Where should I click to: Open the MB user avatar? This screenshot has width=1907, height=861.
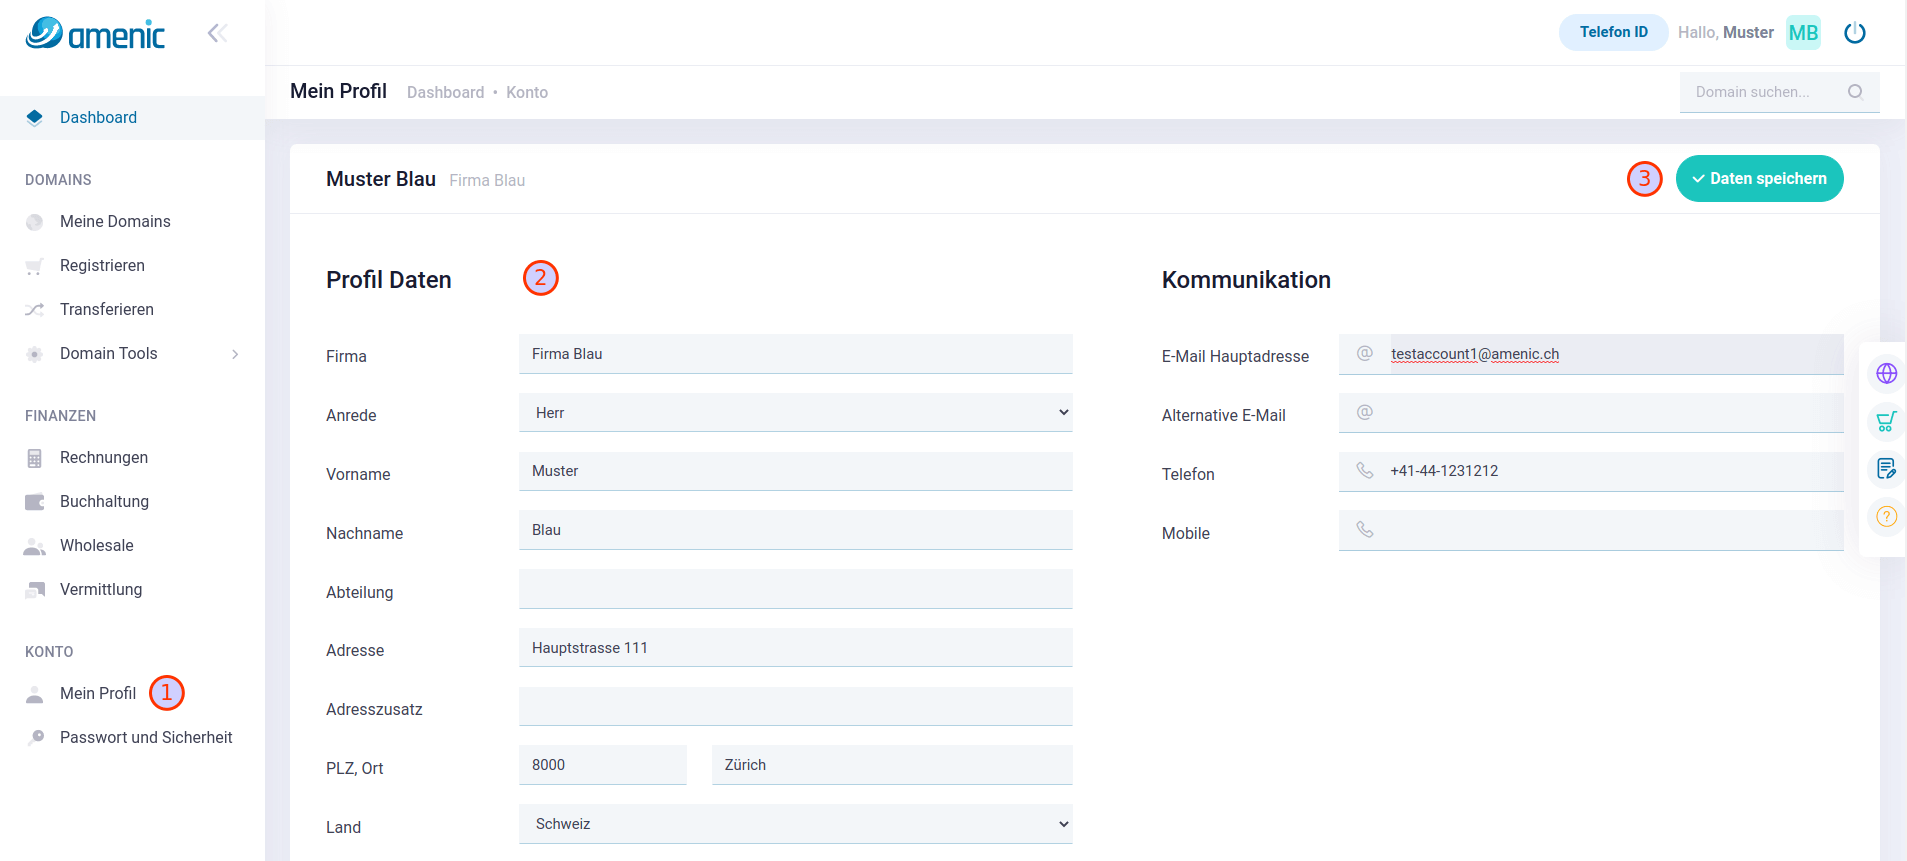coord(1803,33)
